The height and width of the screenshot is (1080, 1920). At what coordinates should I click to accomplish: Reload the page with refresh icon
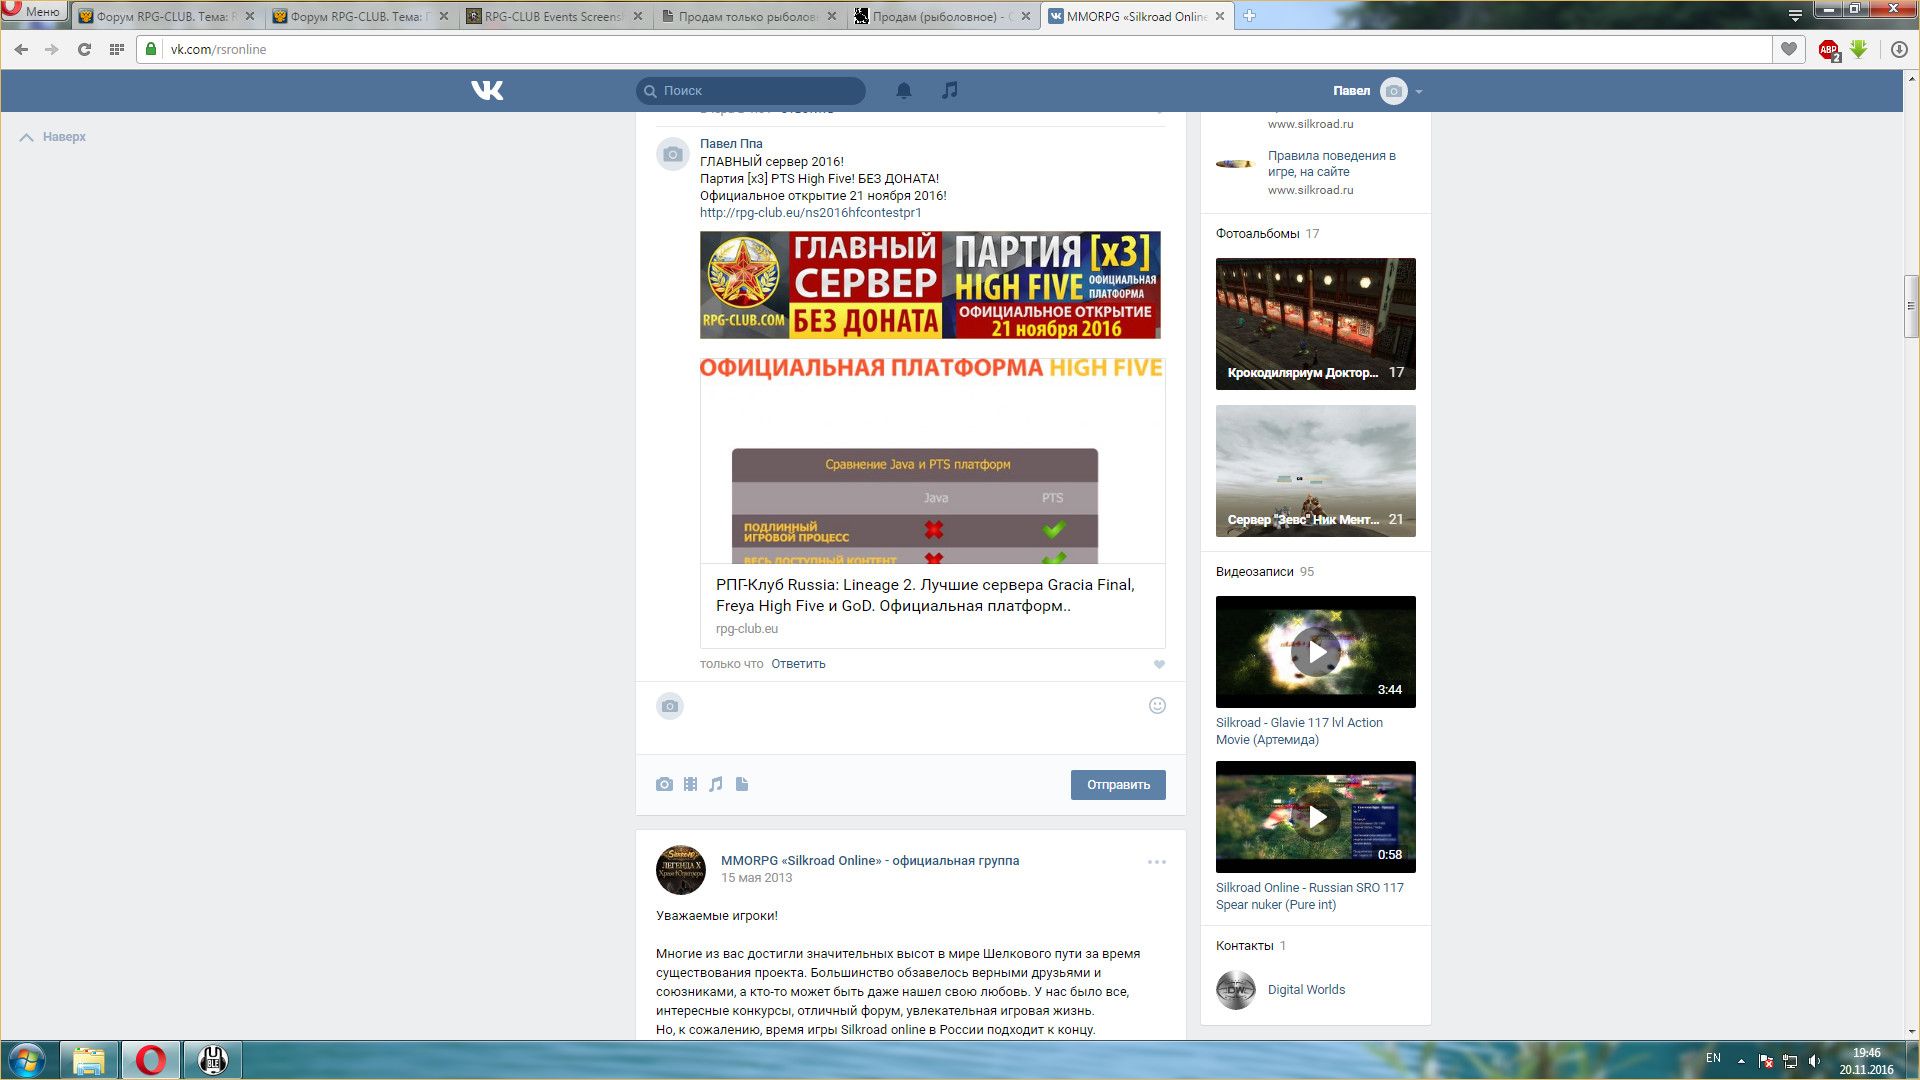[x=84, y=49]
